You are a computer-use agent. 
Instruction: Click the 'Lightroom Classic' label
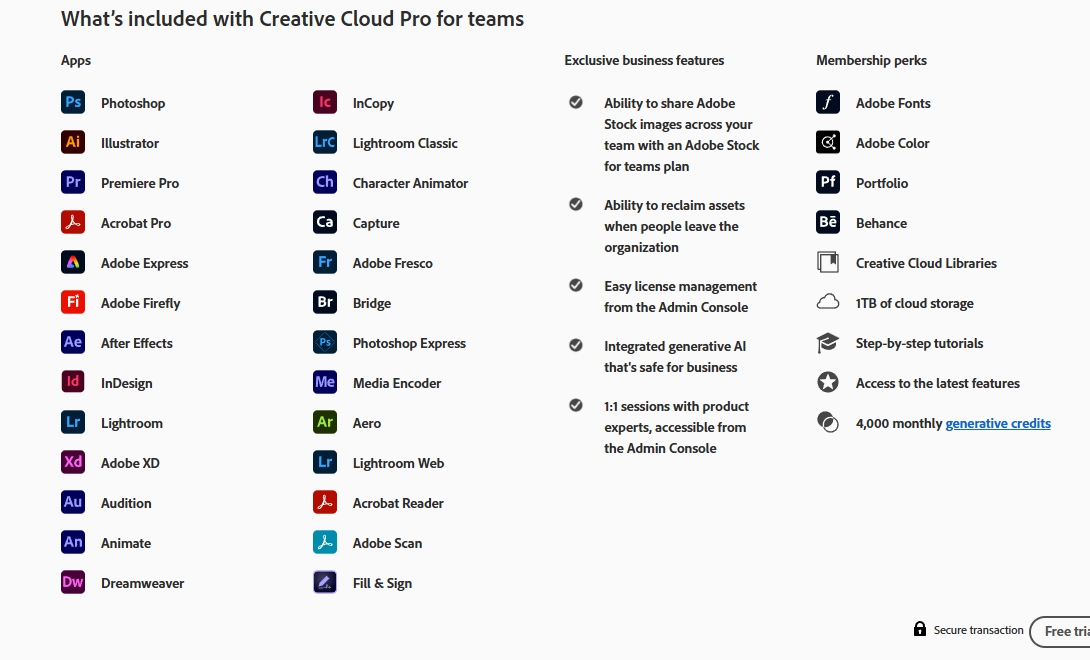pyautogui.click(x=405, y=143)
